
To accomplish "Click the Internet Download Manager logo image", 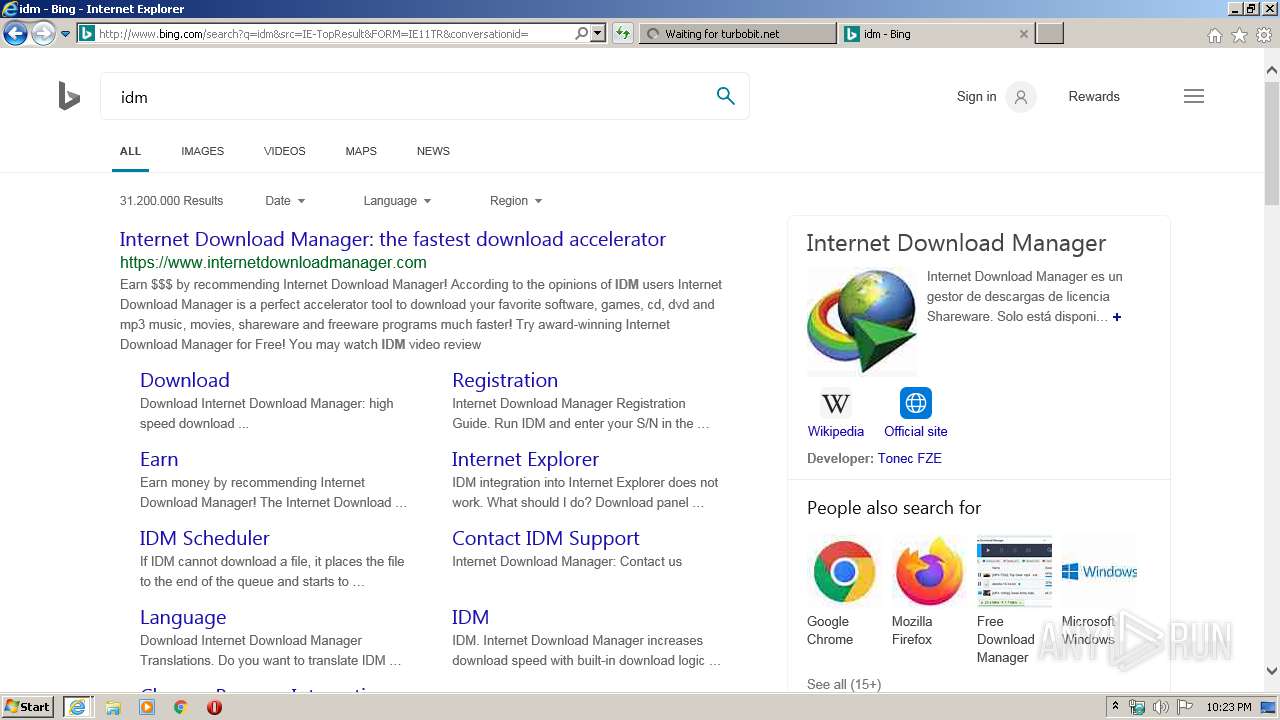I will (862, 321).
